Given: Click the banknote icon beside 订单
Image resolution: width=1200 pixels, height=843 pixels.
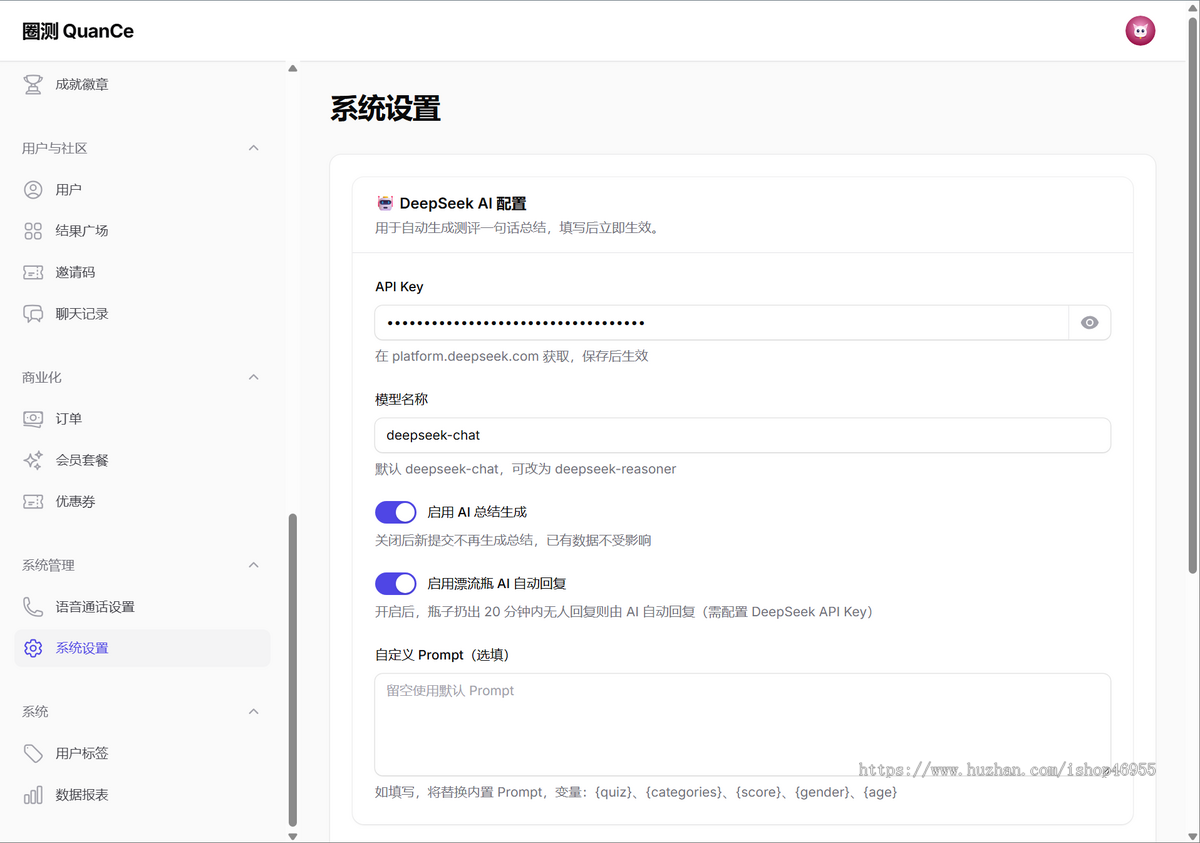Looking at the screenshot, I should [x=33, y=419].
